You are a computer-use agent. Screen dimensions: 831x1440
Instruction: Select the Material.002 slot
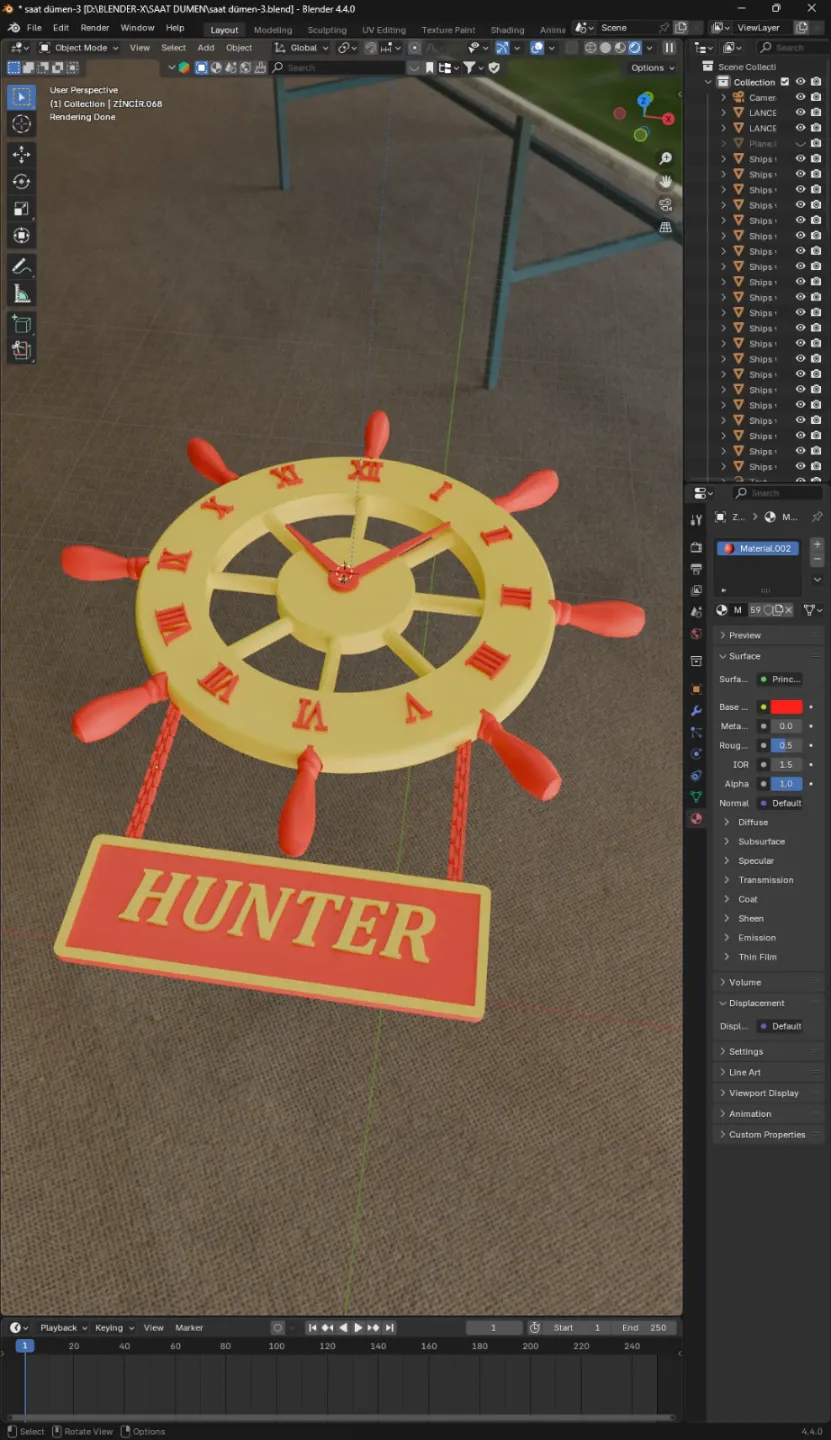pos(758,548)
